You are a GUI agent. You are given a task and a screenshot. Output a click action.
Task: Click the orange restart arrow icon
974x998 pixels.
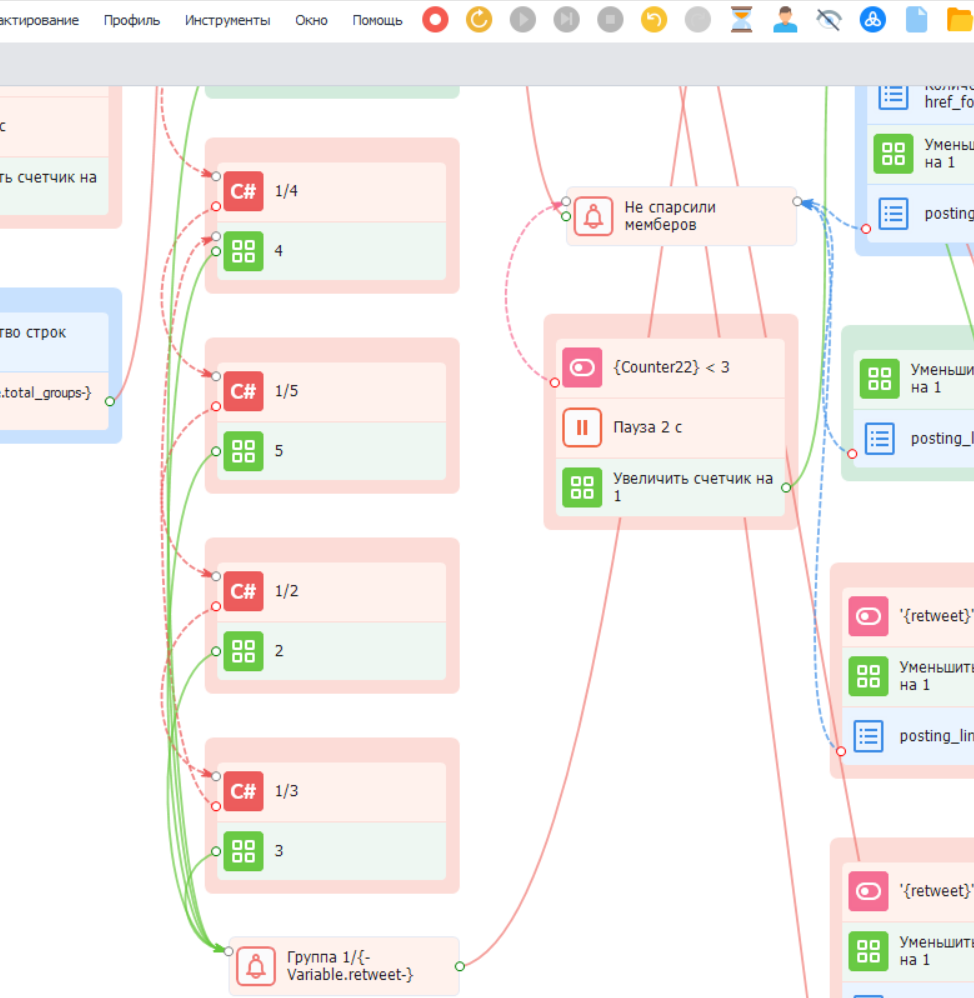click(x=479, y=19)
